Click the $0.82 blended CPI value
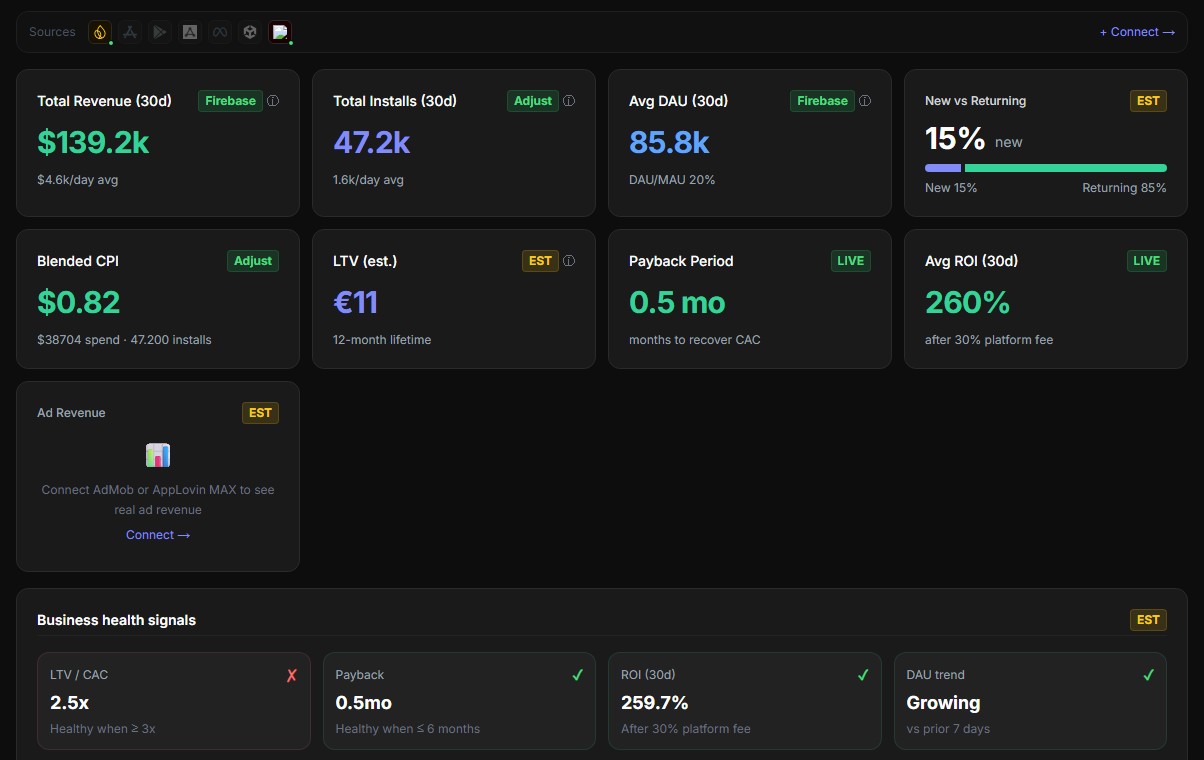The width and height of the screenshot is (1204, 760). pos(78,302)
